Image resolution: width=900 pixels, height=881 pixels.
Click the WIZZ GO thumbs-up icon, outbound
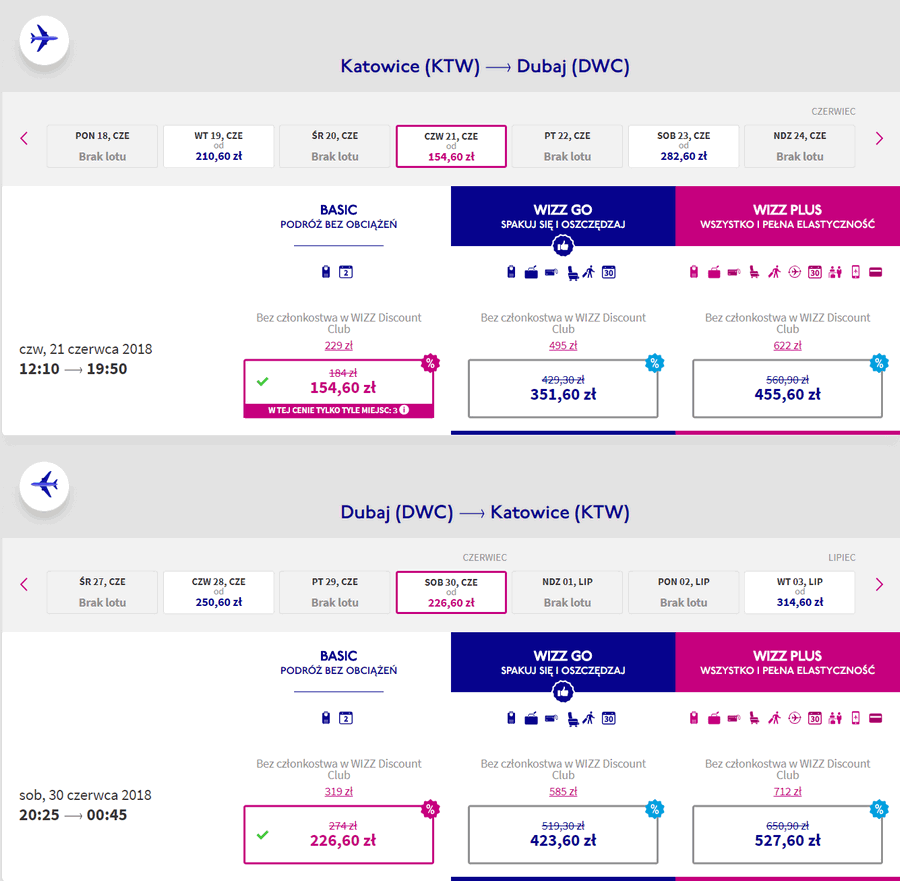562,246
